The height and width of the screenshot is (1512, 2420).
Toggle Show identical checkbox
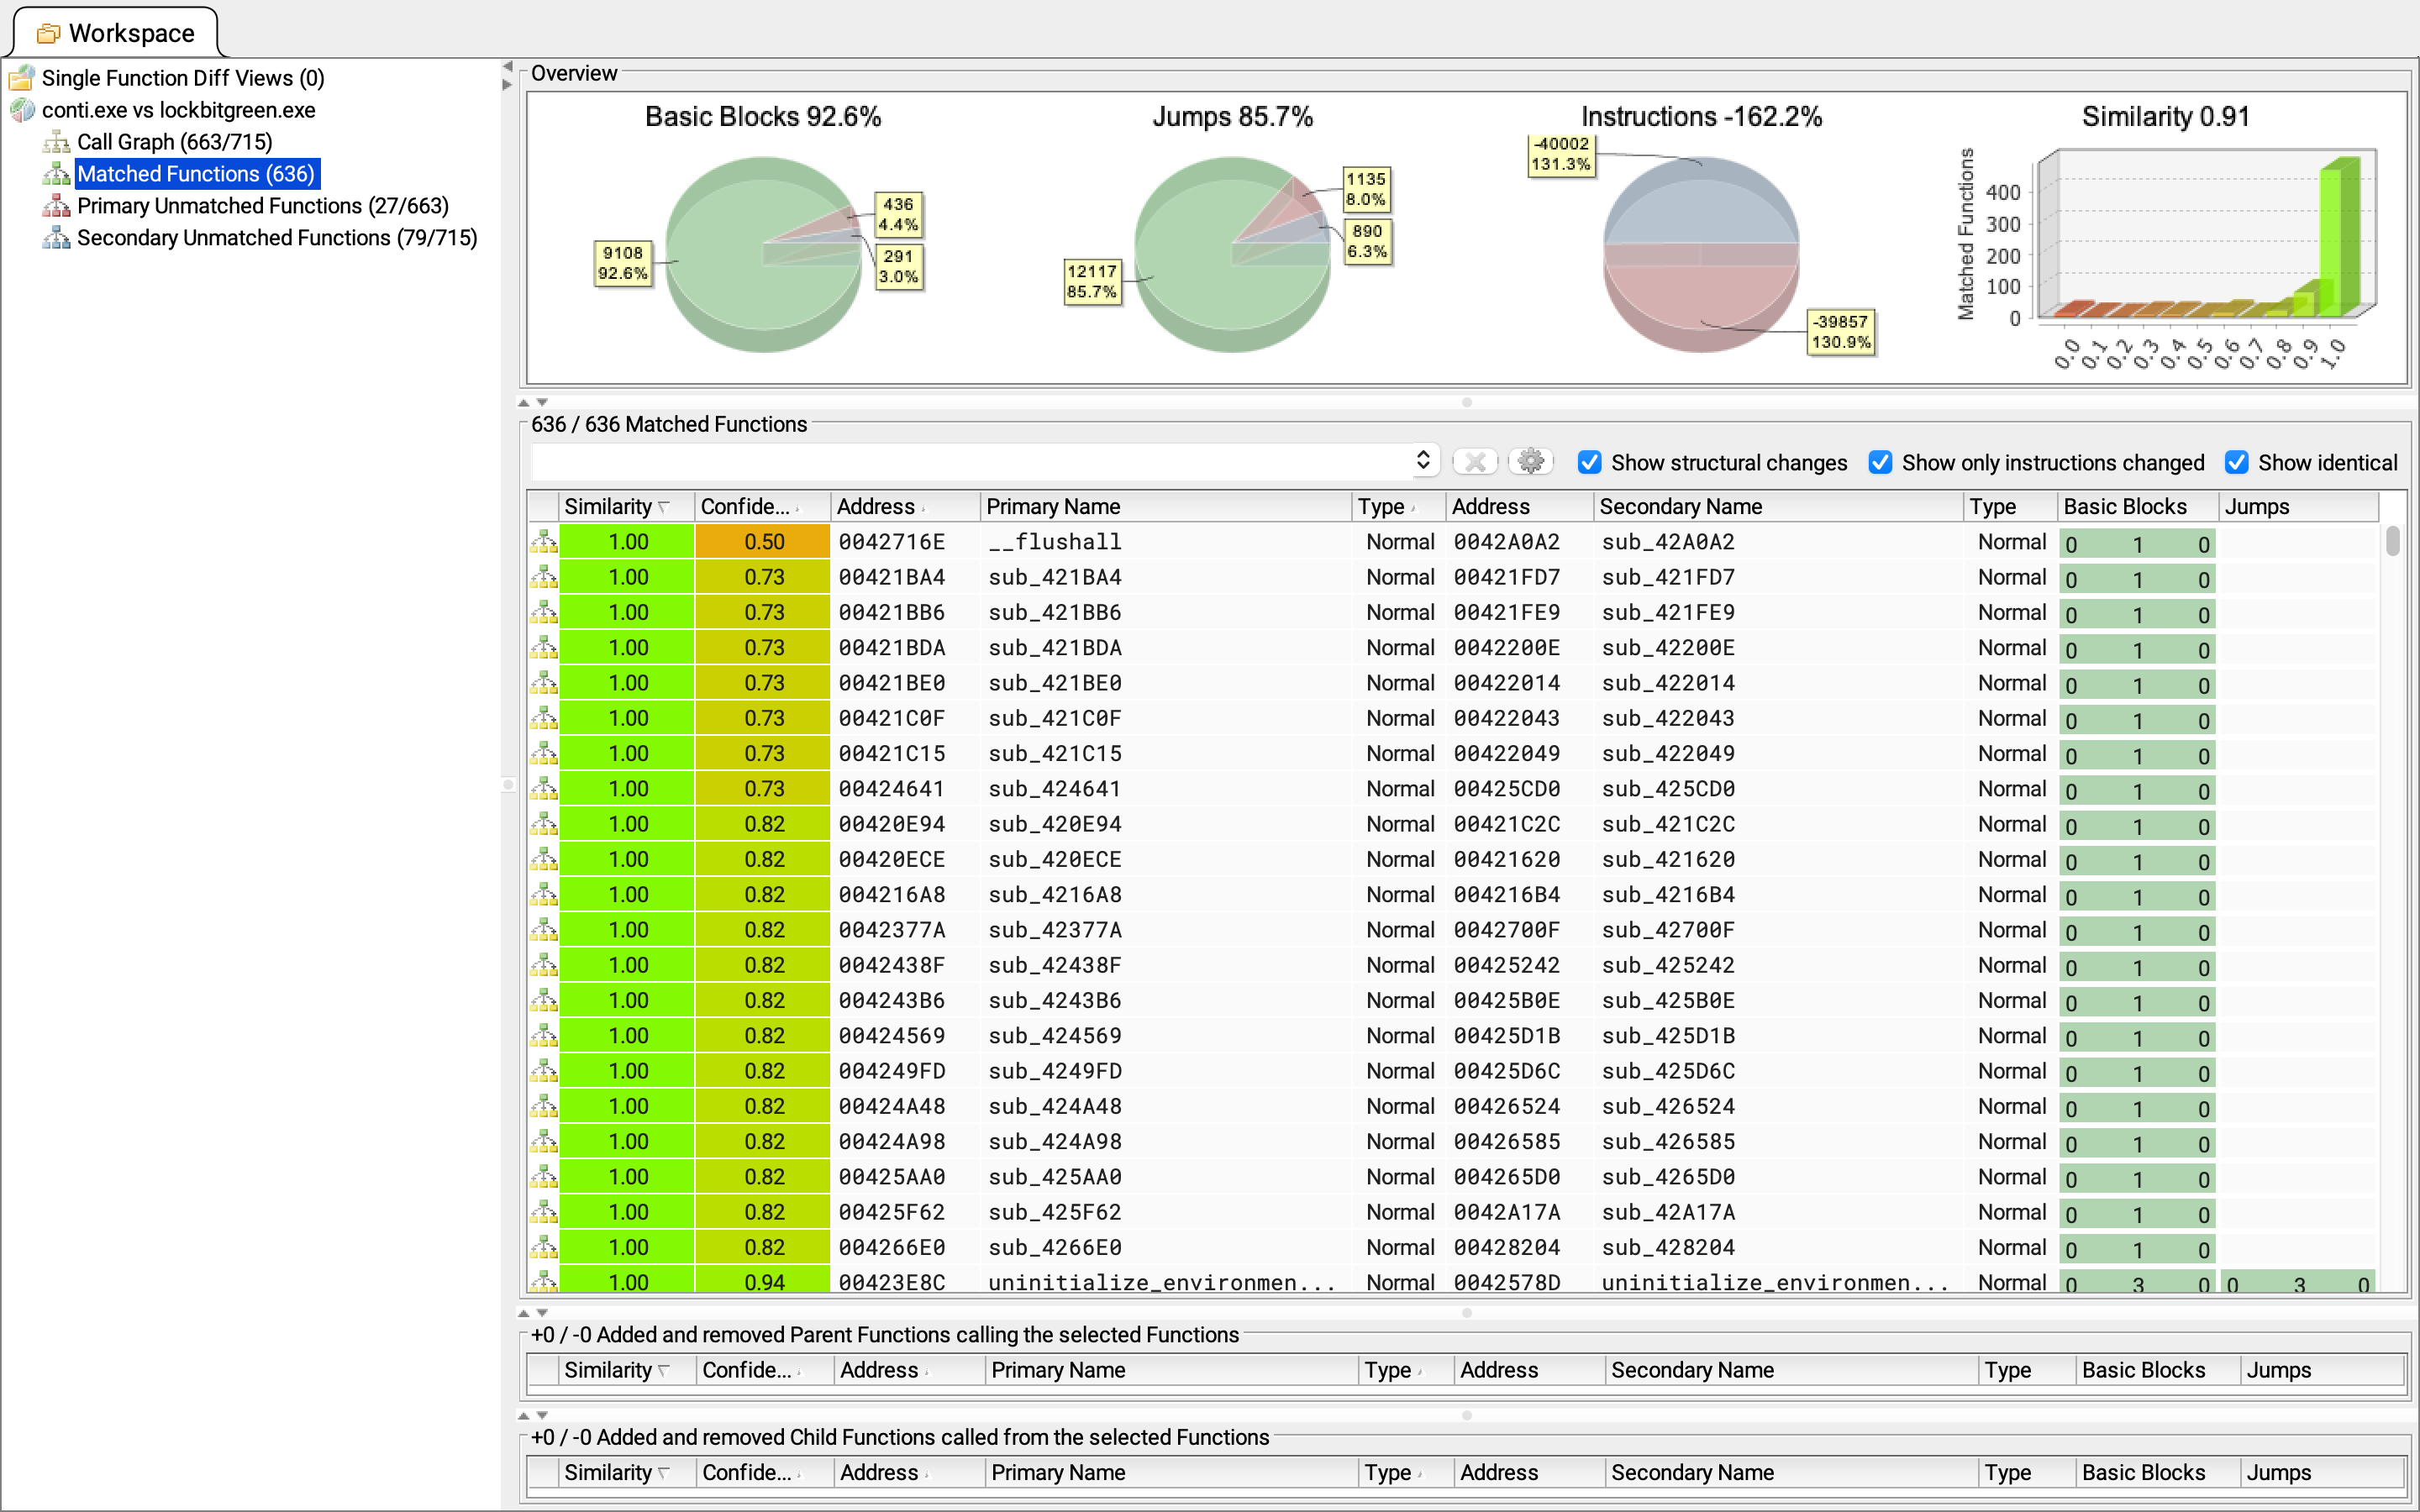(x=2236, y=462)
